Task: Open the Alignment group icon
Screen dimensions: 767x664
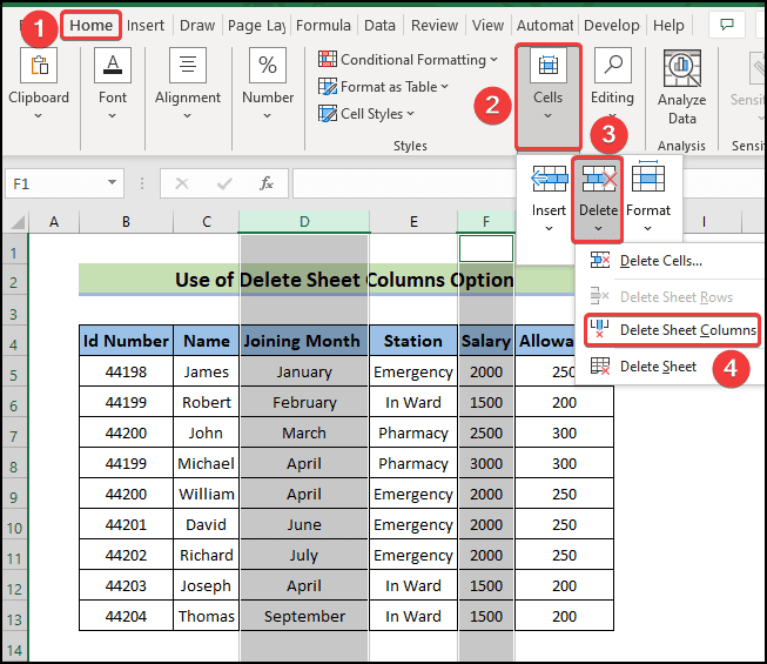Action: [x=187, y=65]
